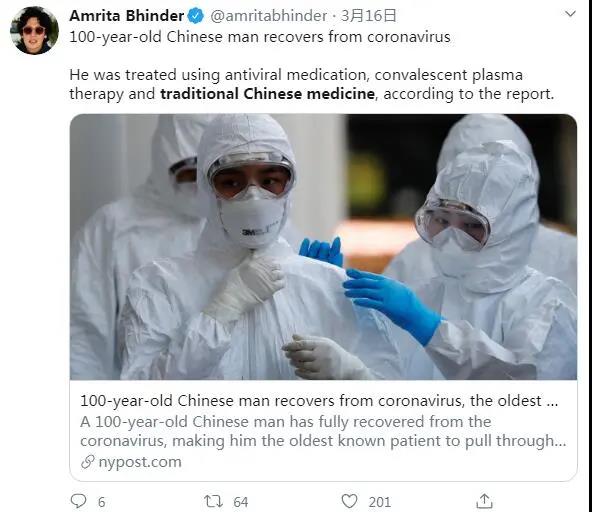Viewport: 592px width, 512px height.
Task: Like the tweet with the heart
Action: 349,501
